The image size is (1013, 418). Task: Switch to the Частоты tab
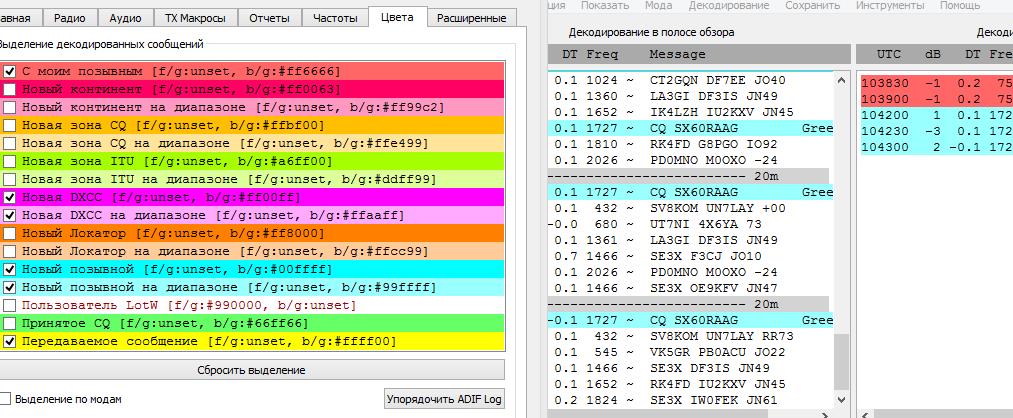334,17
